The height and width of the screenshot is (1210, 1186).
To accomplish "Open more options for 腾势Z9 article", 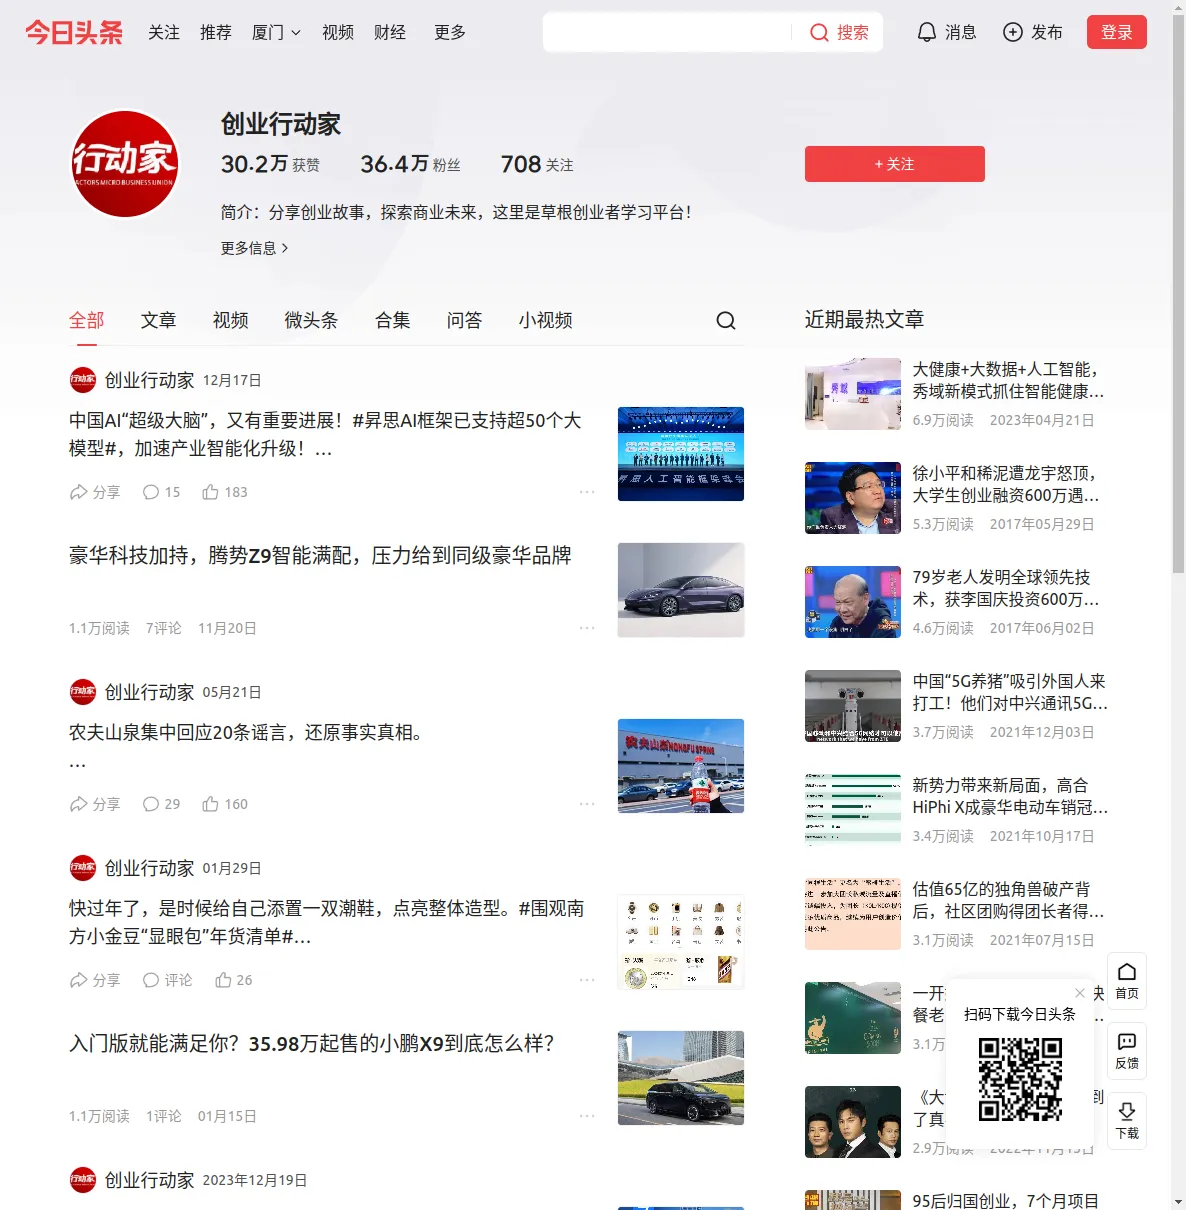I will 587,628.
